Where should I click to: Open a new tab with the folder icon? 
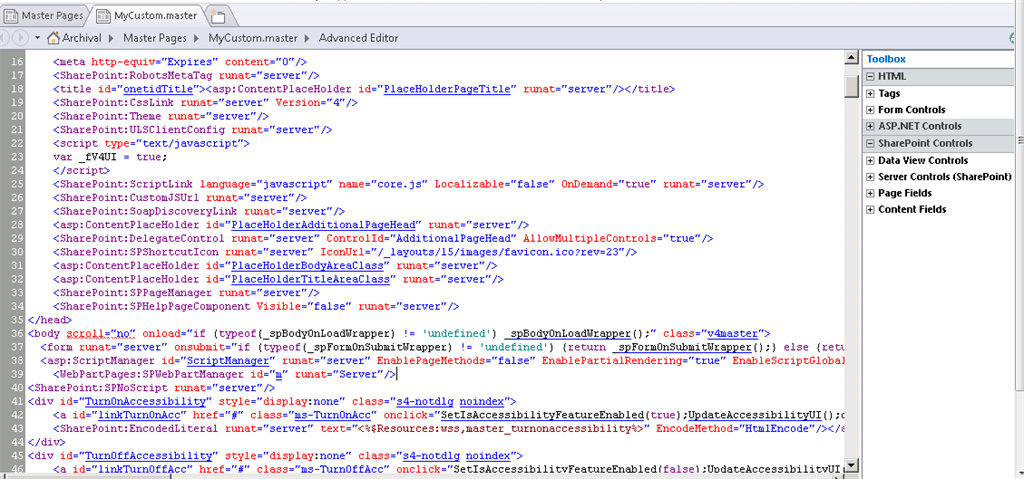(217, 16)
